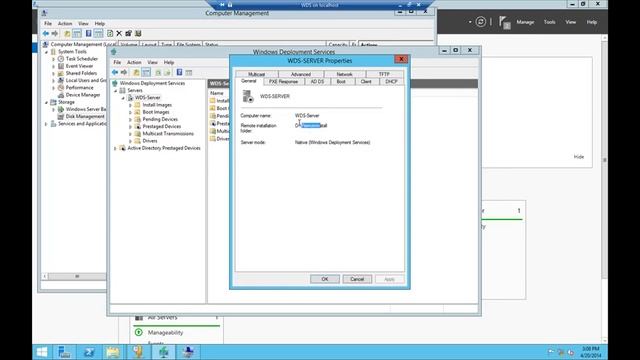The height and width of the screenshot is (360, 640).
Task: Open the TFTP tab
Action: (x=384, y=74)
